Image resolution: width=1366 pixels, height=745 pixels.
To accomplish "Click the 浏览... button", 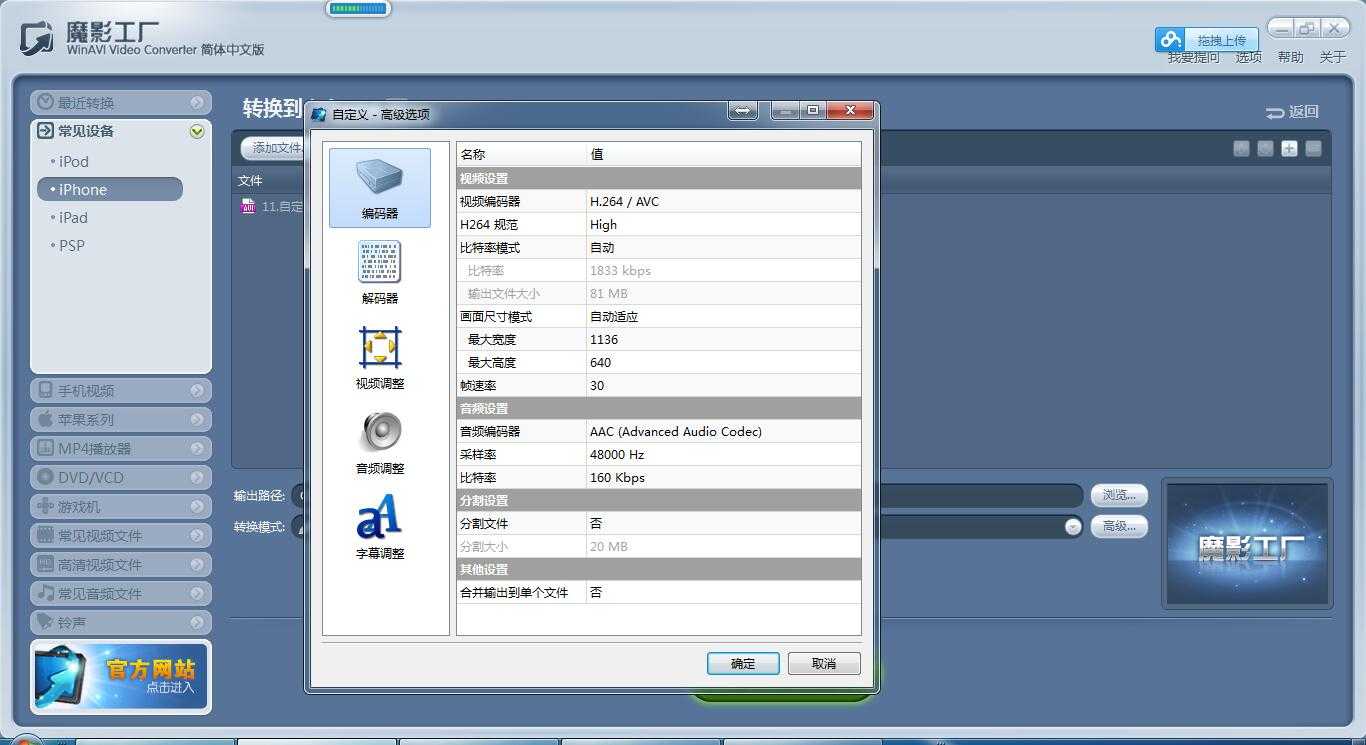I will pos(1119,495).
